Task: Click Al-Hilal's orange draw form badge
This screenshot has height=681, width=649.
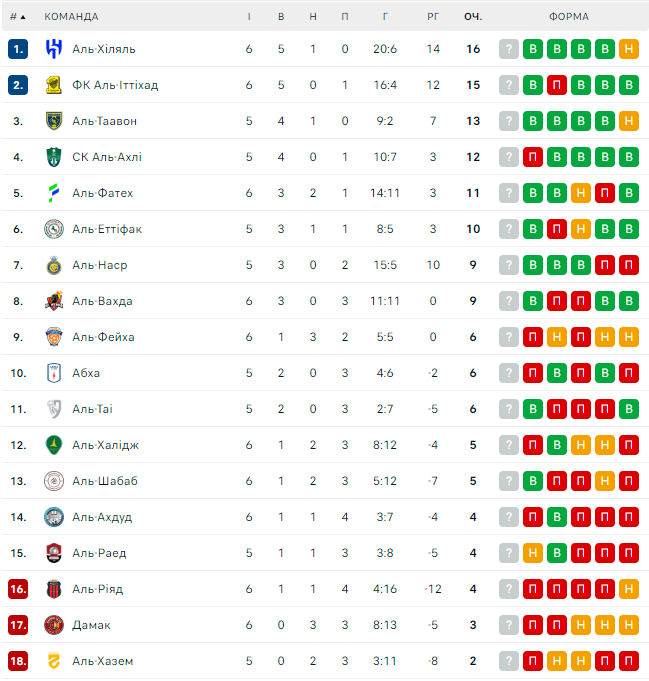Action: click(x=629, y=49)
